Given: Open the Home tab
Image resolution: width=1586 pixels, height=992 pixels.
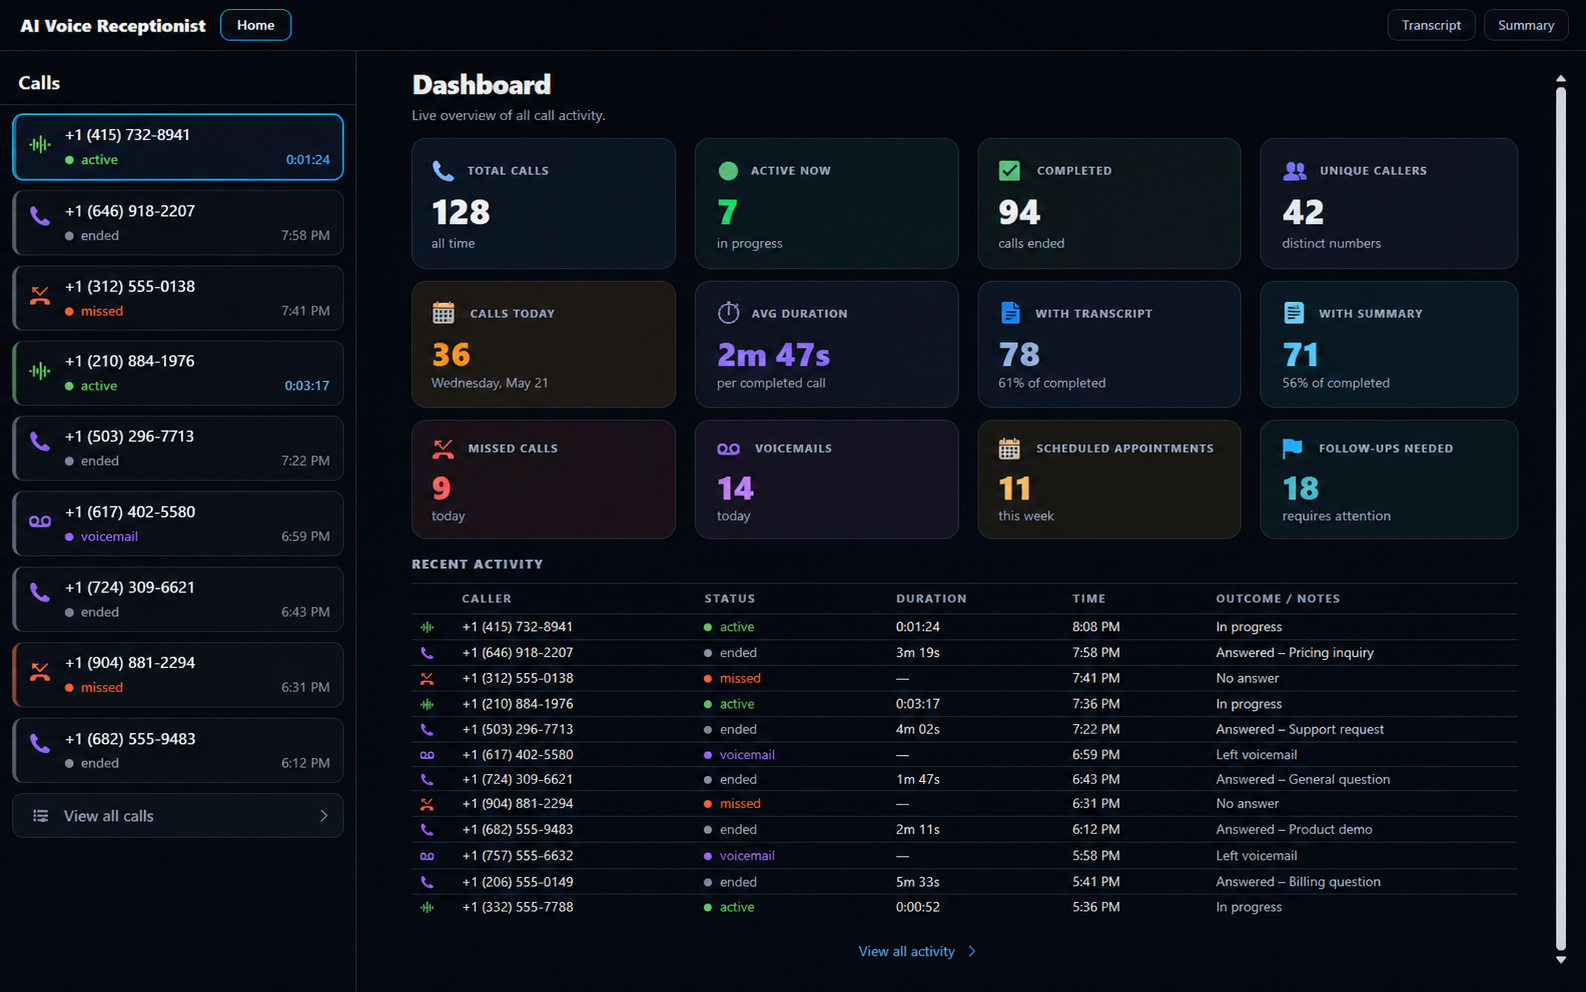Looking at the screenshot, I should click(256, 25).
